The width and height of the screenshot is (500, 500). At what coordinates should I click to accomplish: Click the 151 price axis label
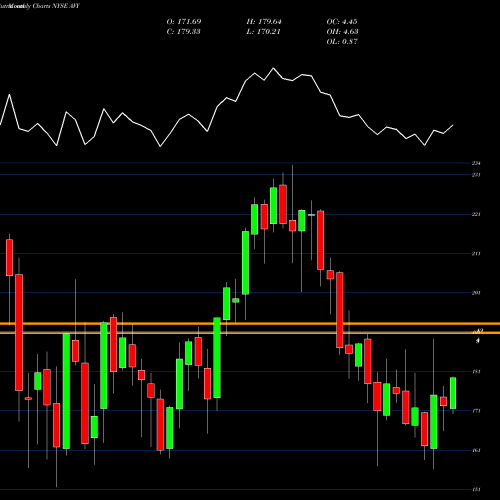click(476, 490)
